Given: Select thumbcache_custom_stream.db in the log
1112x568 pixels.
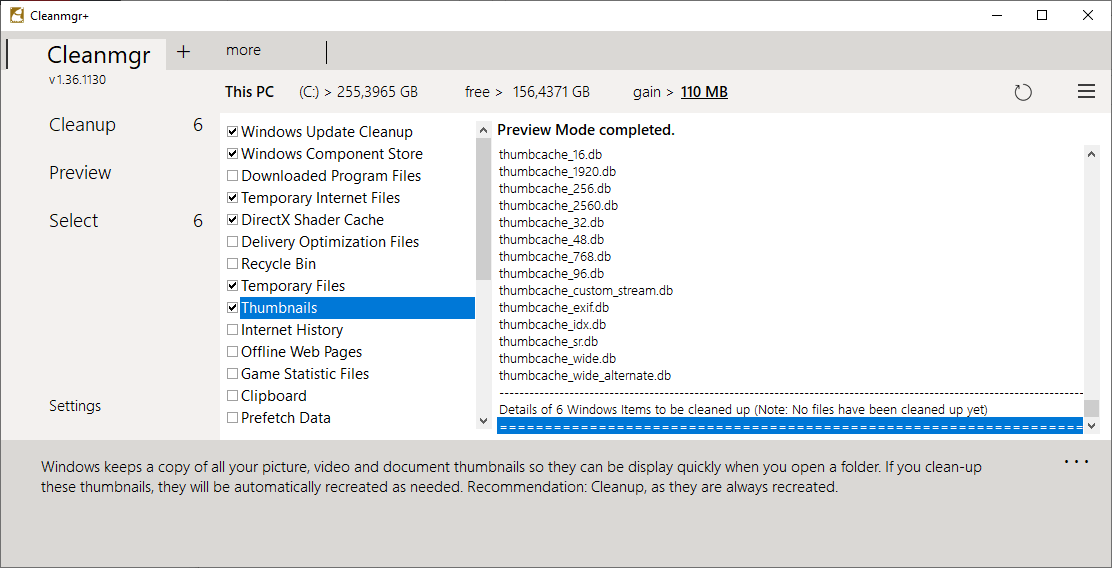Looking at the screenshot, I should (x=586, y=290).
